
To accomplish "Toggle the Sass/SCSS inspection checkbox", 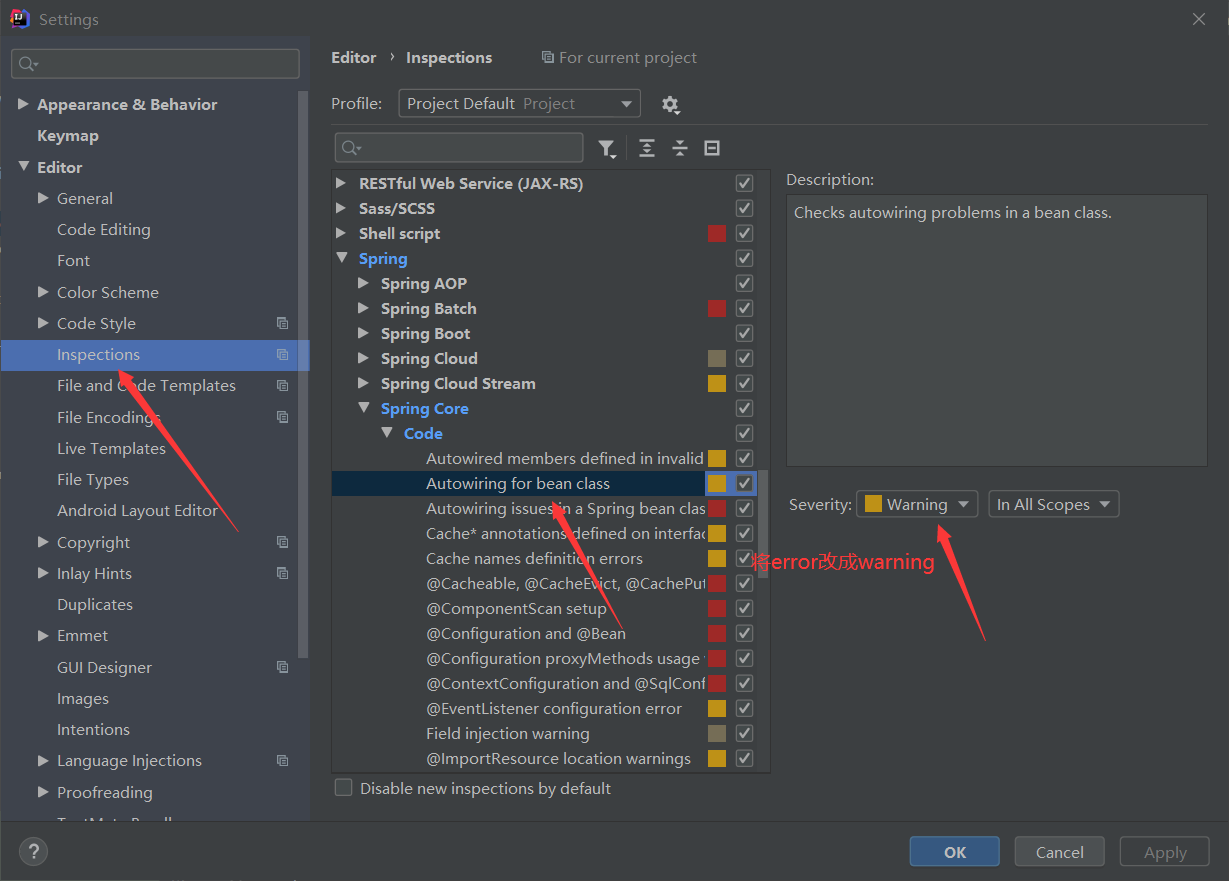I will 744,208.
